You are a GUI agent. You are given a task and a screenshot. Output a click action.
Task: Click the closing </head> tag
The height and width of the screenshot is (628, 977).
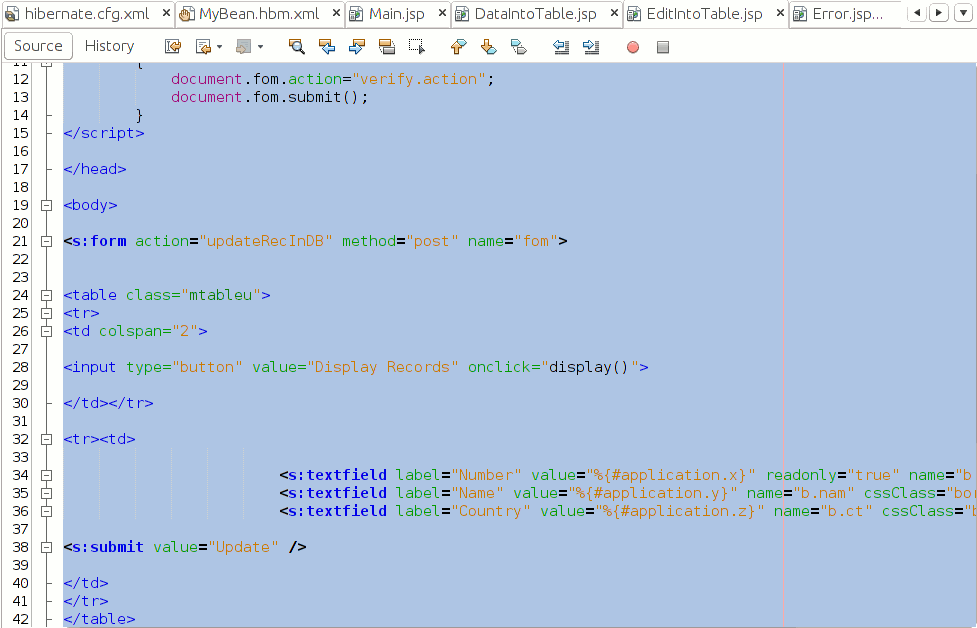[95, 169]
